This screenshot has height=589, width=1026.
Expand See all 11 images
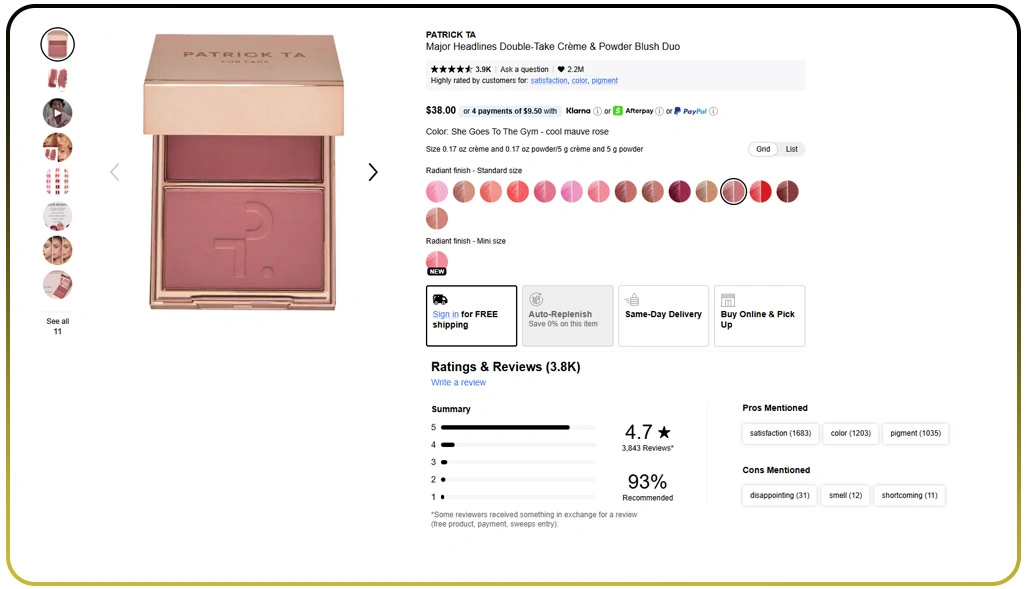58,326
